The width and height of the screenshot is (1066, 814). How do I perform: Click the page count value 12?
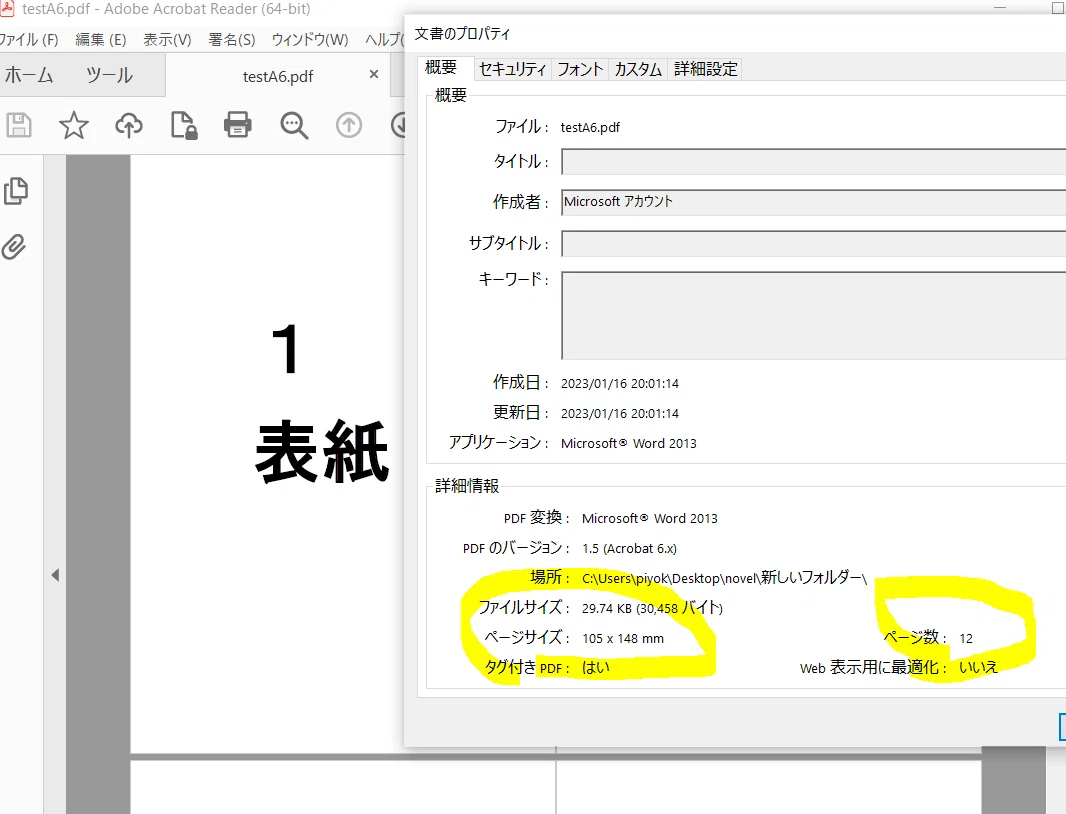click(966, 639)
